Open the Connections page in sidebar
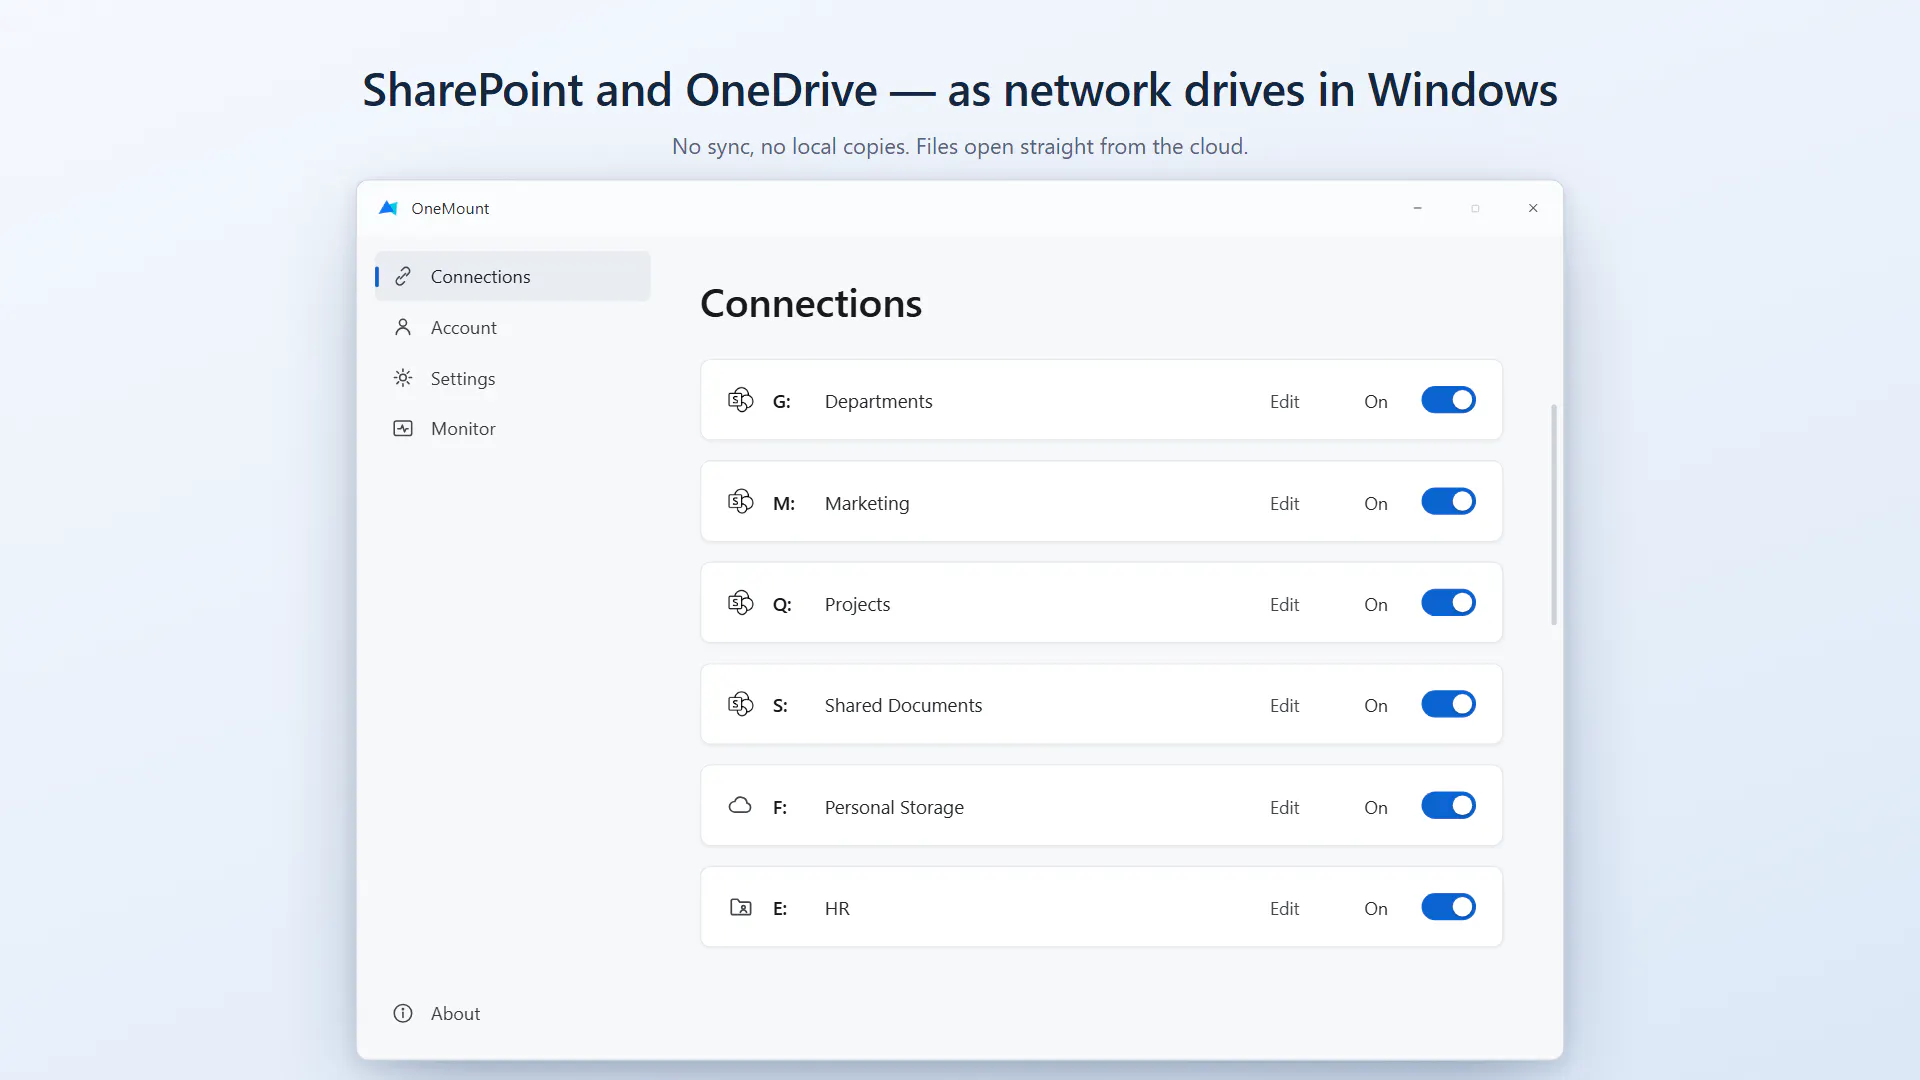 coord(512,276)
